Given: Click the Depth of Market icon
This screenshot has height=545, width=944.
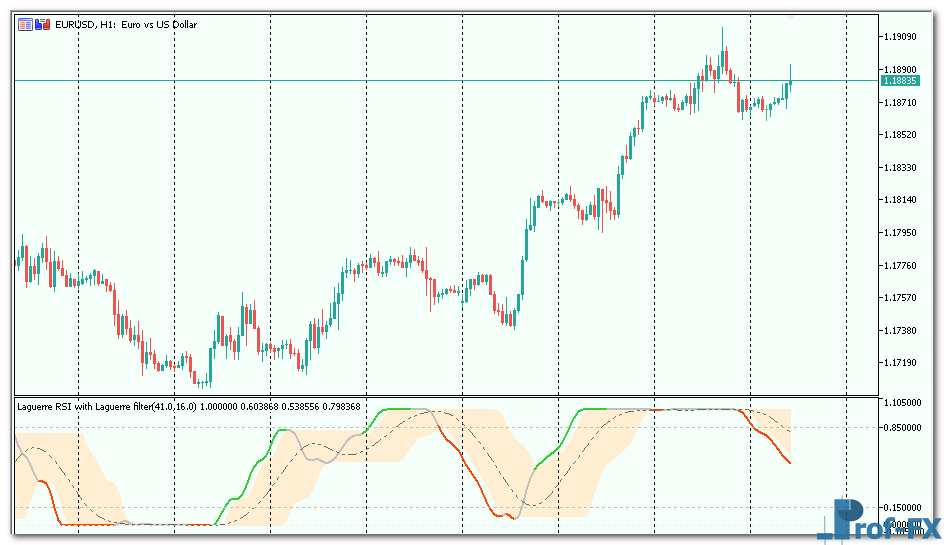Looking at the screenshot, I should [x=25, y=24].
